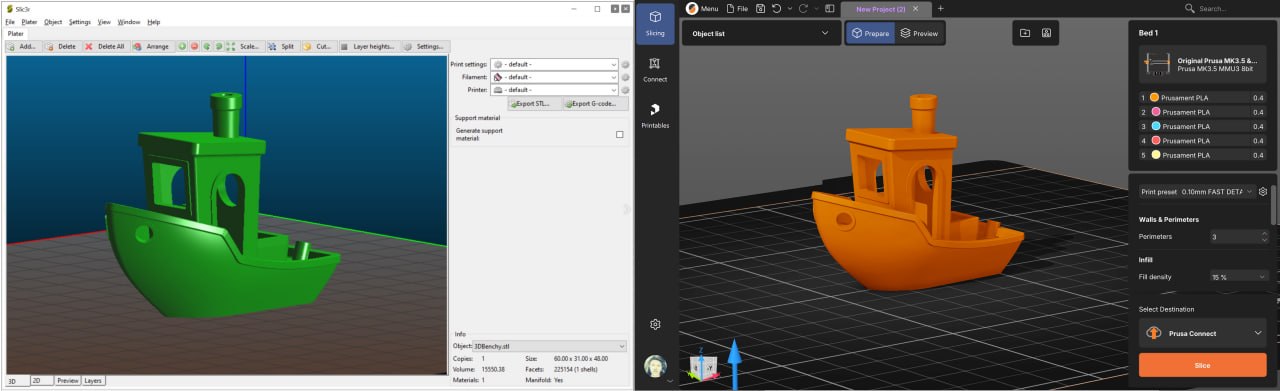This screenshot has height=391, width=1280.
Task: Click the gear icon beside Print preset
Action: click(1263, 191)
